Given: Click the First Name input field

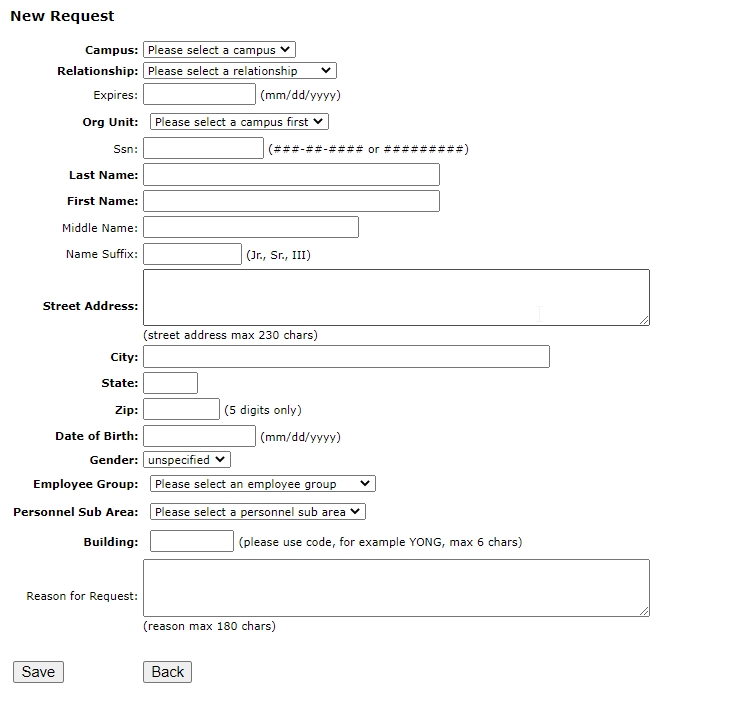Looking at the screenshot, I should (x=291, y=201).
